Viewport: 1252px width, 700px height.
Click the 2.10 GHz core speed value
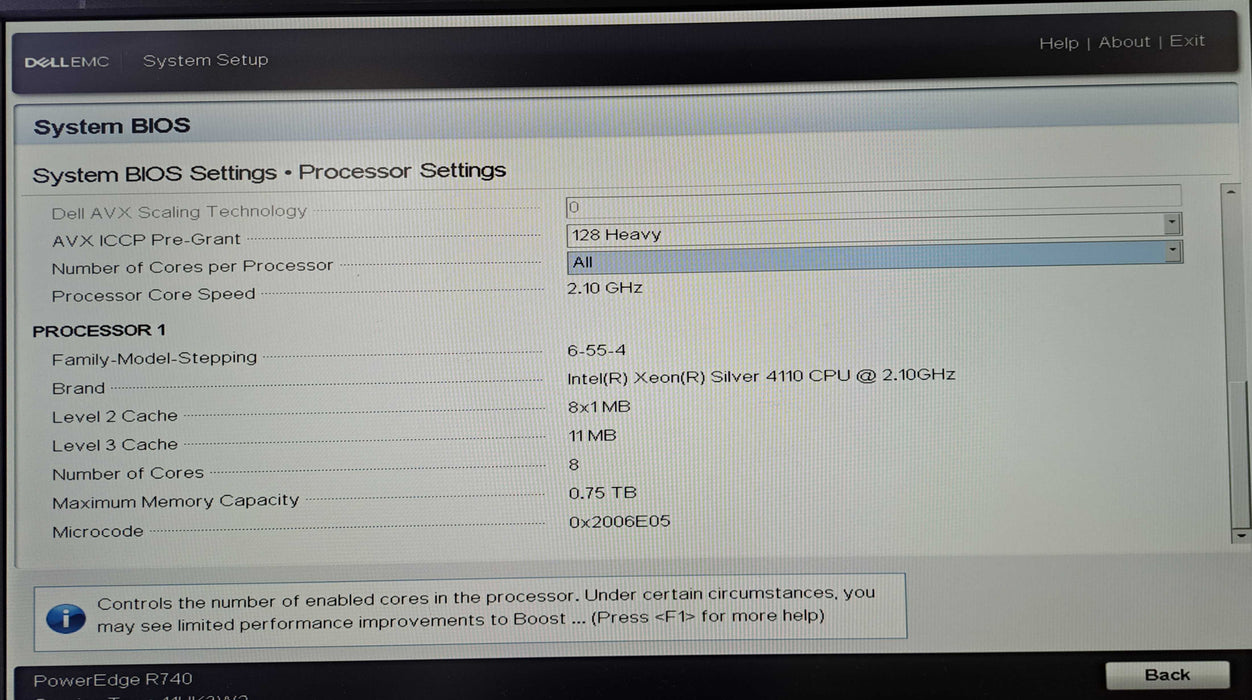coord(605,288)
